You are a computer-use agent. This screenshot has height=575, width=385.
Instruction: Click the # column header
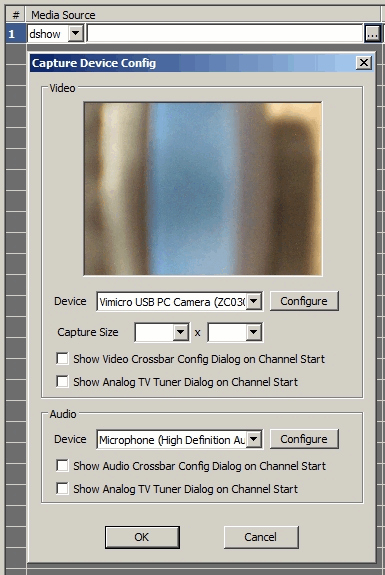[x=16, y=15]
